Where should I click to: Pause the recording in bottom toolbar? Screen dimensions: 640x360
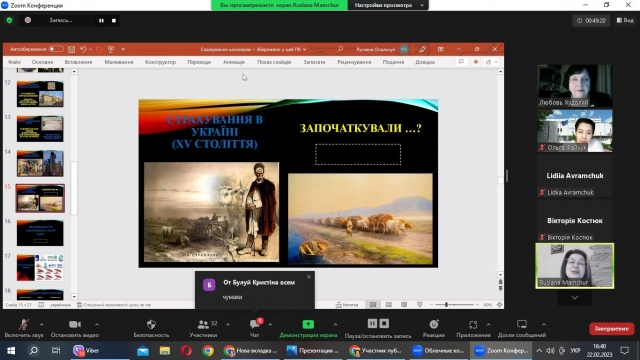pos(372,324)
